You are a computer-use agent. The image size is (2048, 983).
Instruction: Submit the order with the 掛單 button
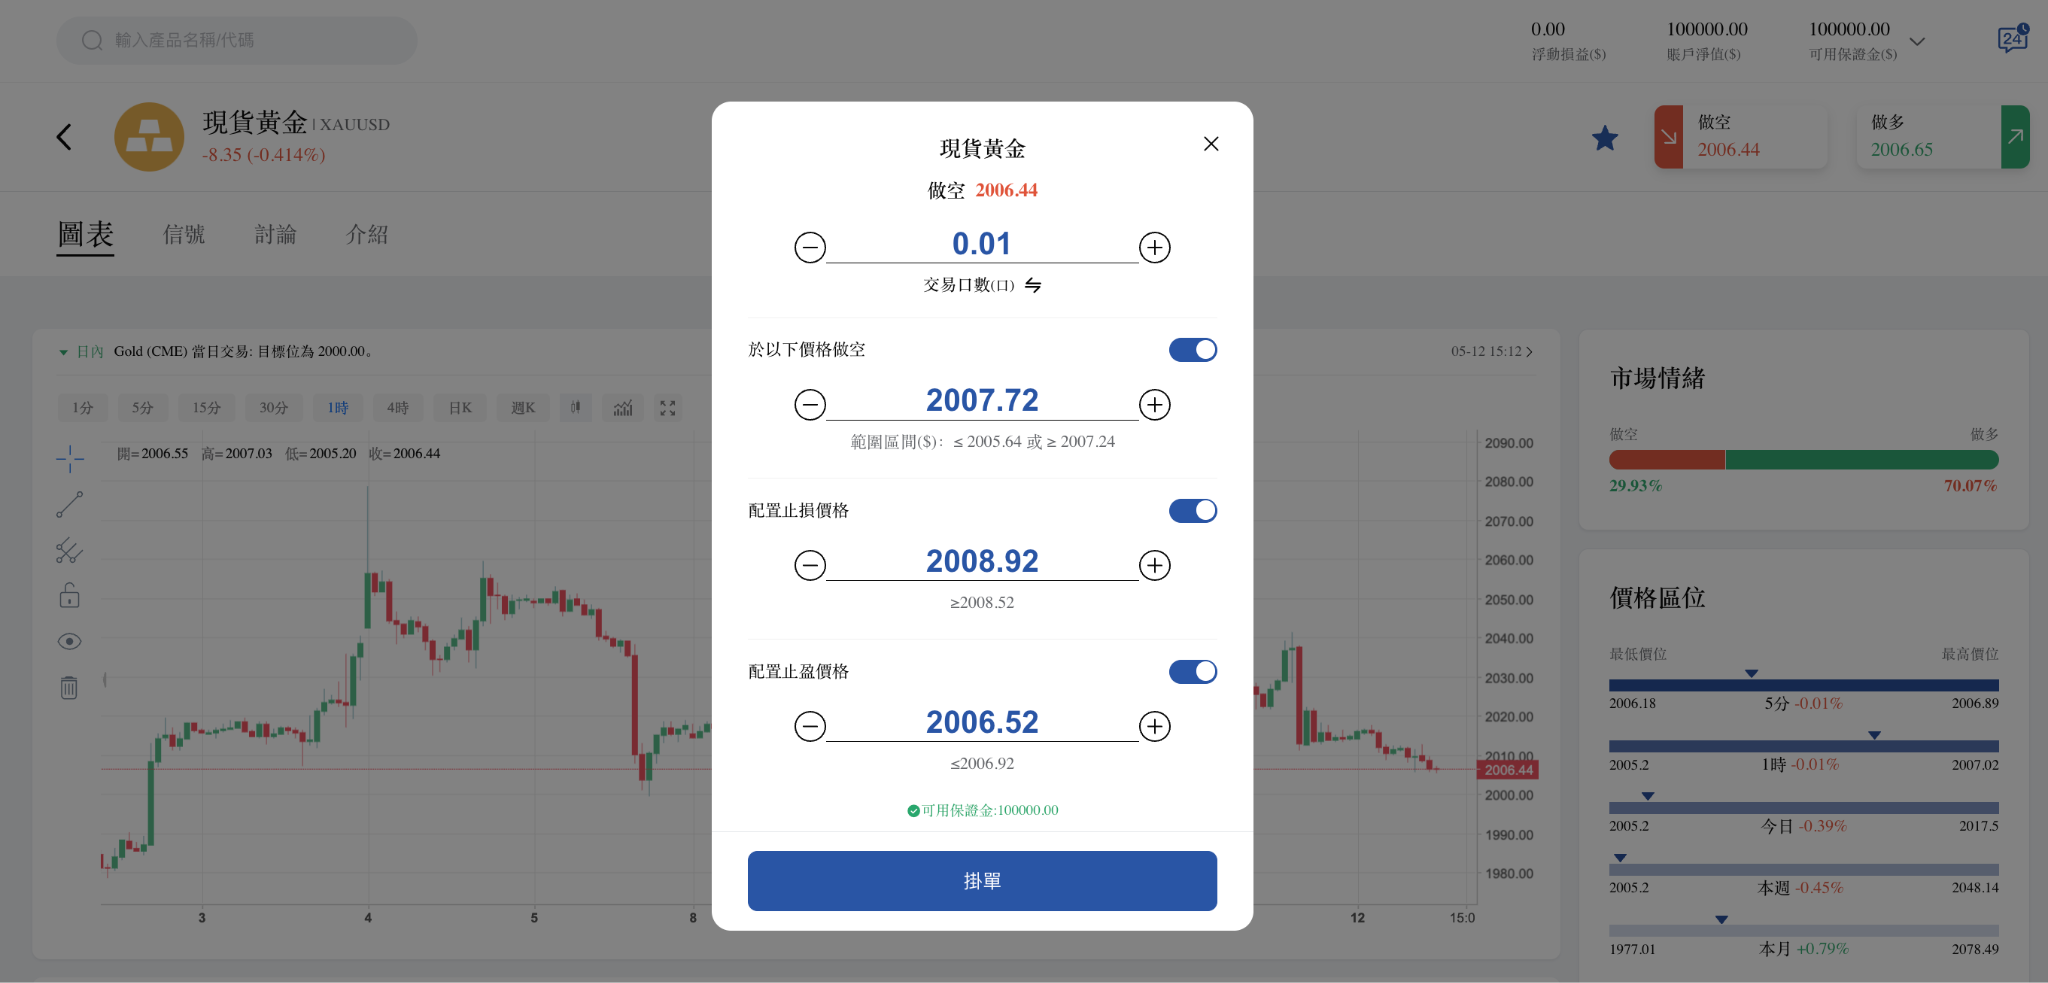[981, 880]
